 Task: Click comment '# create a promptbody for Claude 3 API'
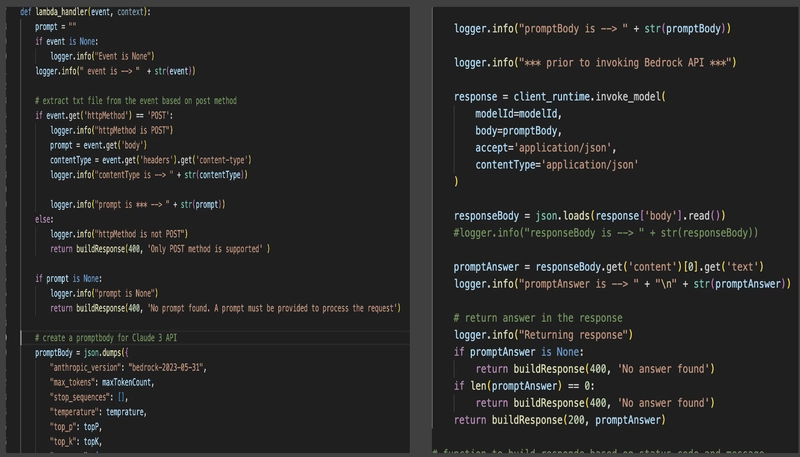pyautogui.click(x=106, y=338)
